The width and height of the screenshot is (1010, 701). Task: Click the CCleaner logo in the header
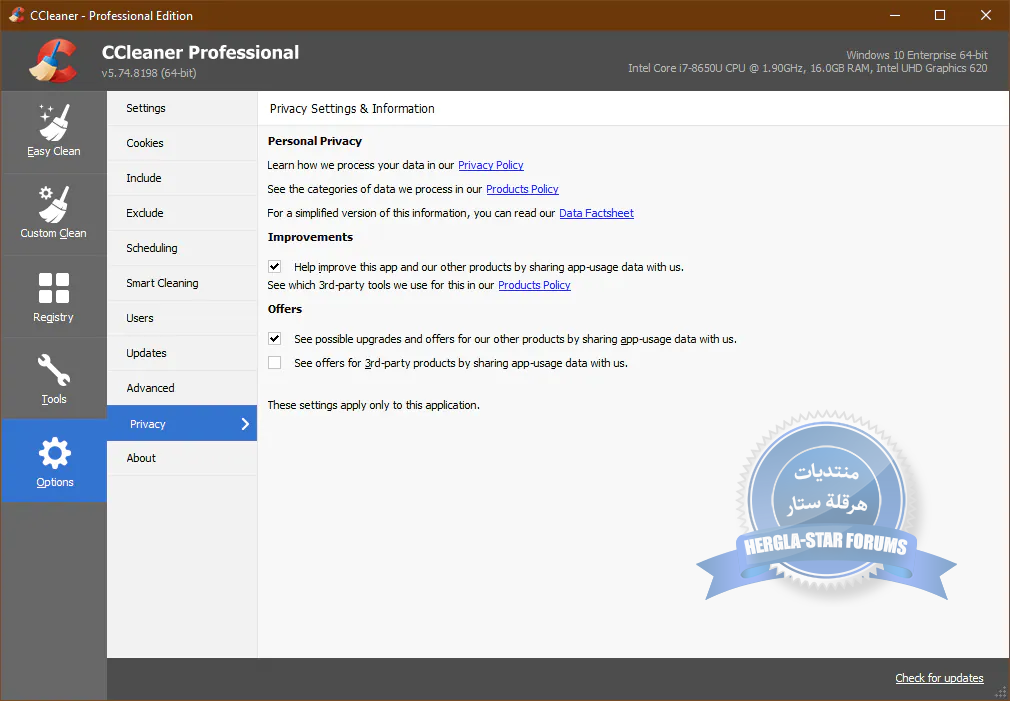53,61
